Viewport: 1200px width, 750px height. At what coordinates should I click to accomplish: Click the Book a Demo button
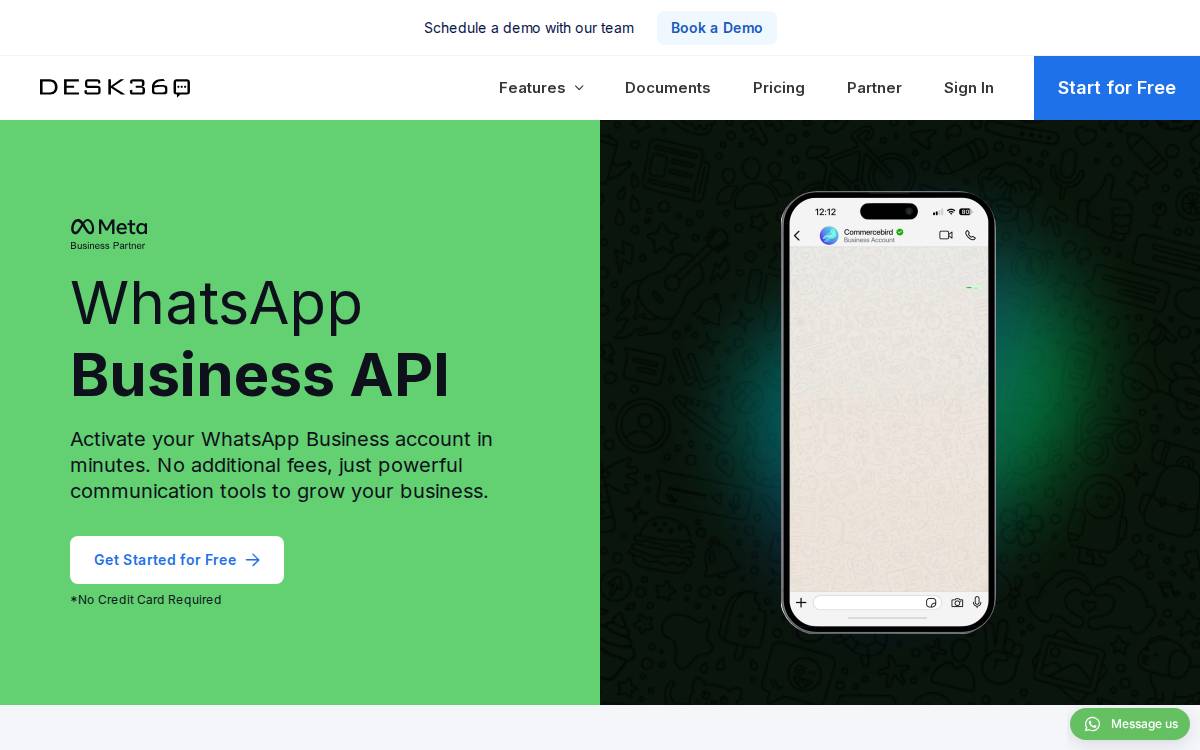click(x=717, y=28)
